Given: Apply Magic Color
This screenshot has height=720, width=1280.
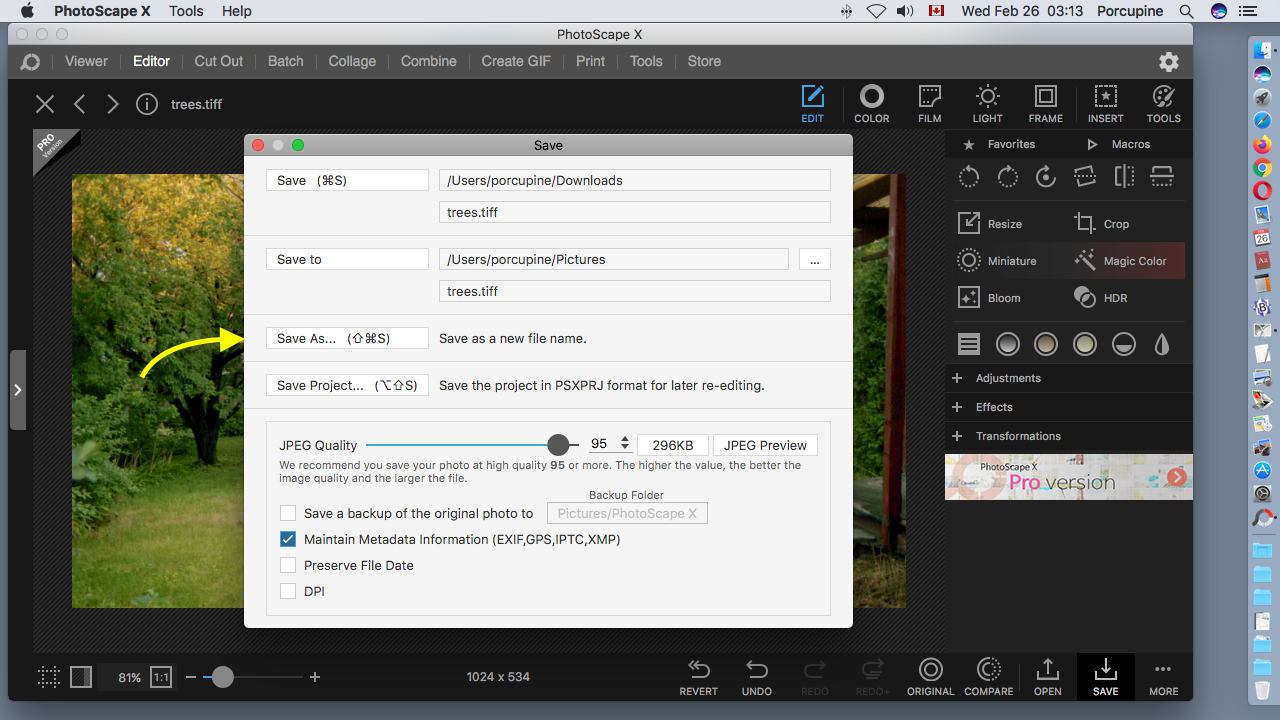Looking at the screenshot, I should (1120, 261).
